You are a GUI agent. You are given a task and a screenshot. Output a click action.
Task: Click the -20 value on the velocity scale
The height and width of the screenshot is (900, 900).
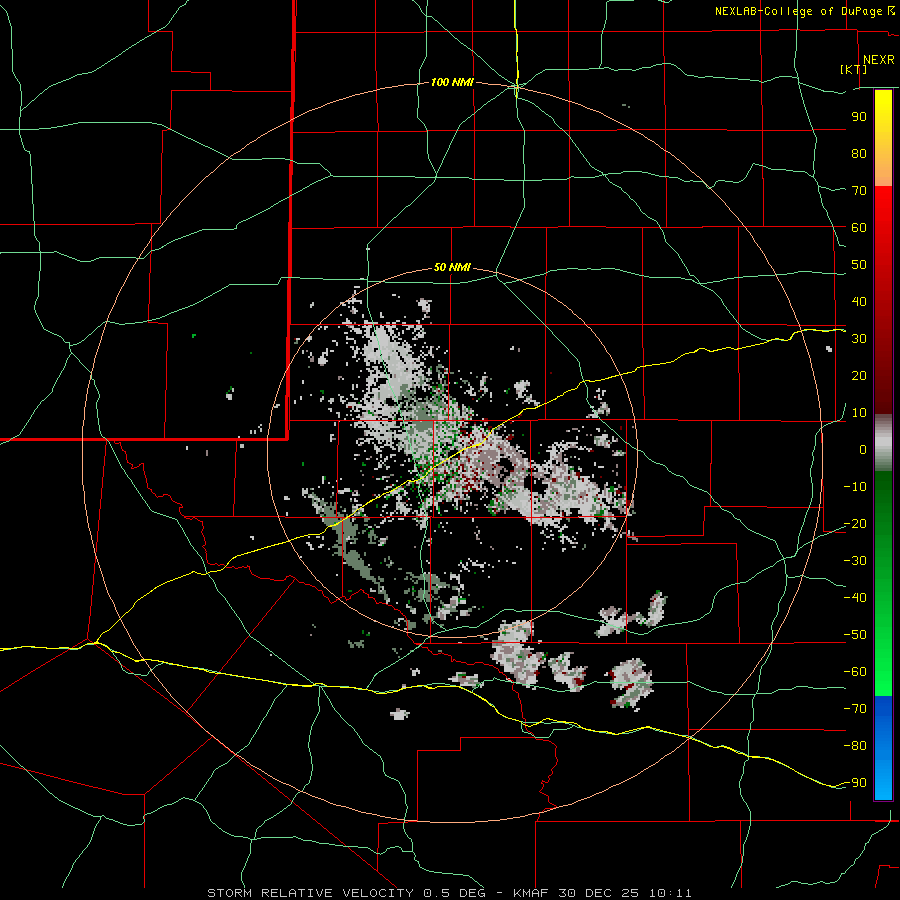click(x=855, y=523)
